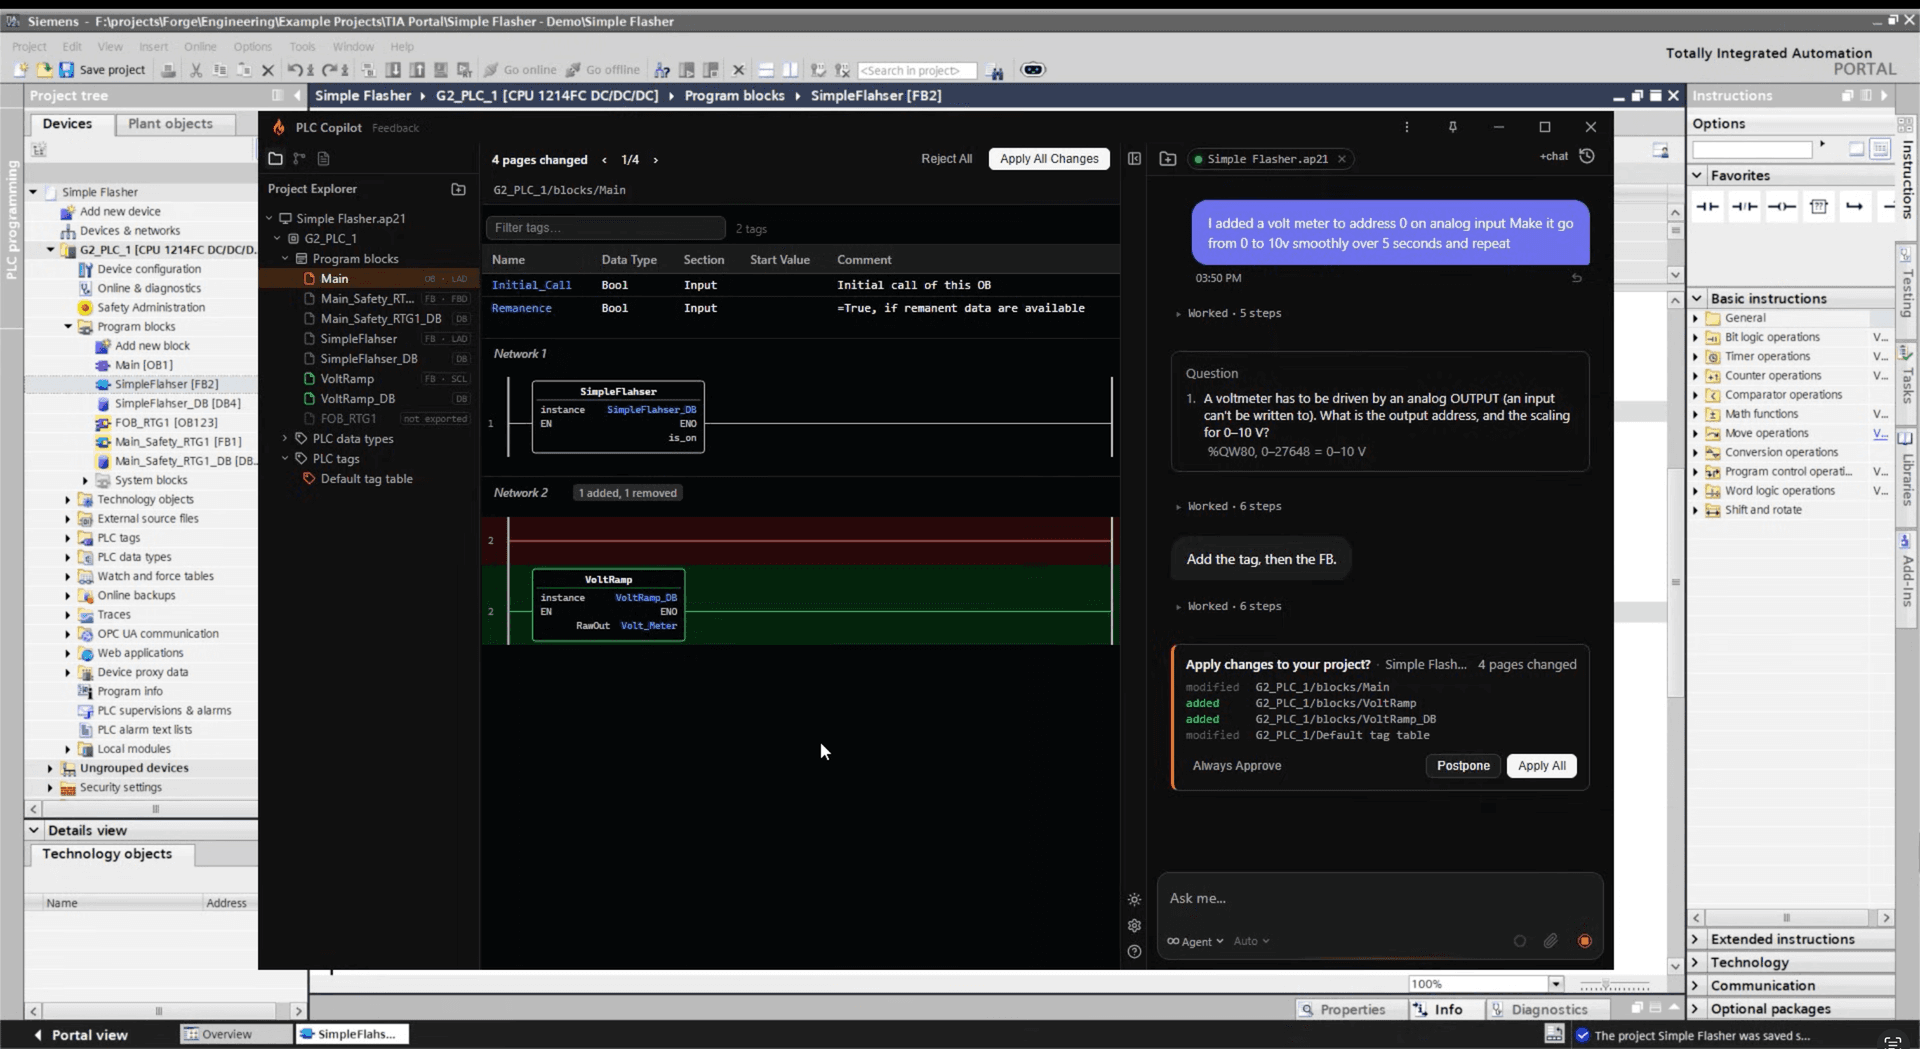Go to the next changed page arrow
This screenshot has width=1920, height=1049.
pos(656,160)
